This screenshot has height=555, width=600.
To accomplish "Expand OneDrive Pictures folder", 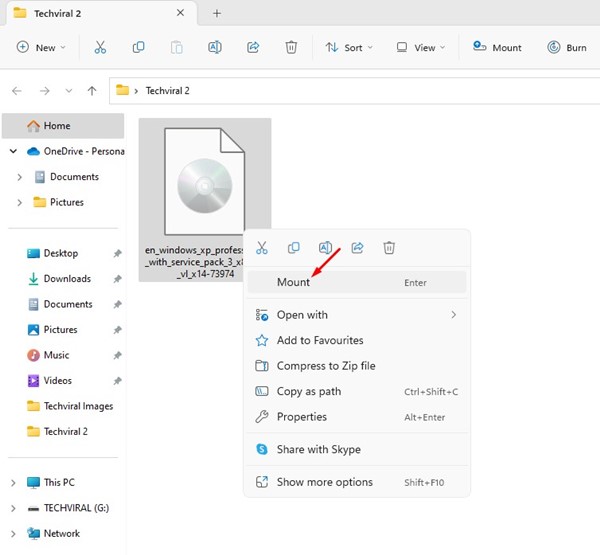I will point(20,202).
